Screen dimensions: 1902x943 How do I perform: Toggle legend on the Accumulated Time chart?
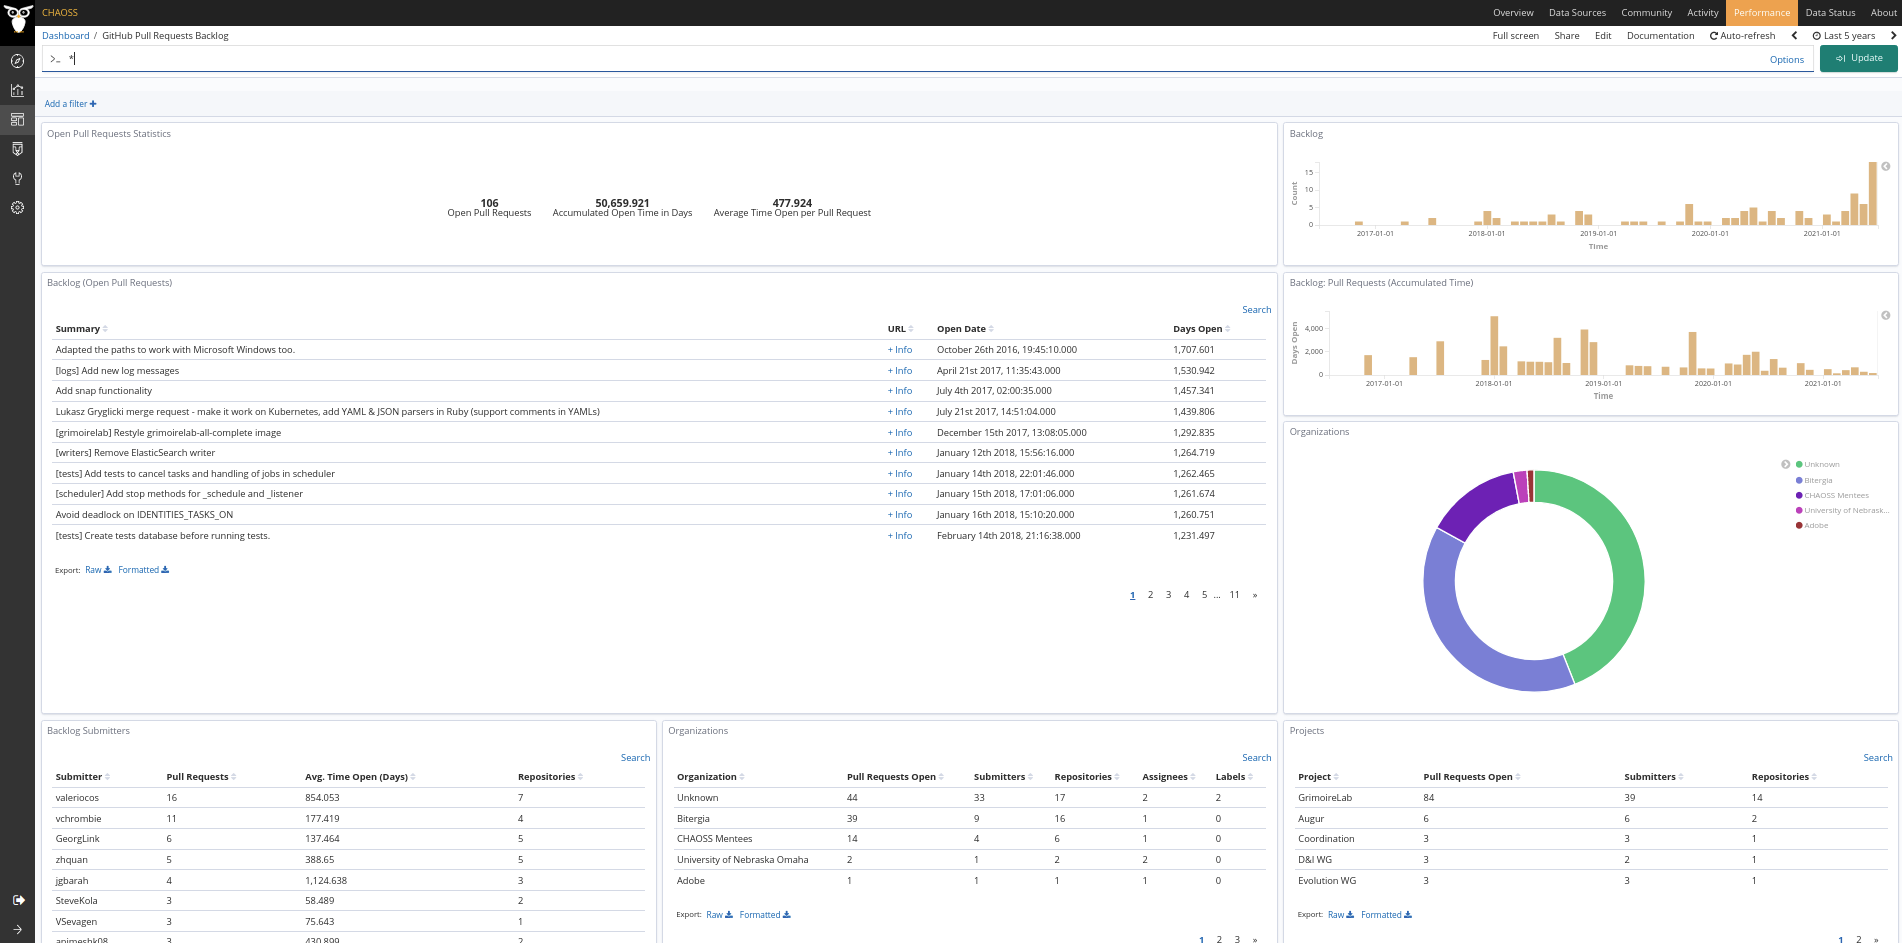[1885, 315]
